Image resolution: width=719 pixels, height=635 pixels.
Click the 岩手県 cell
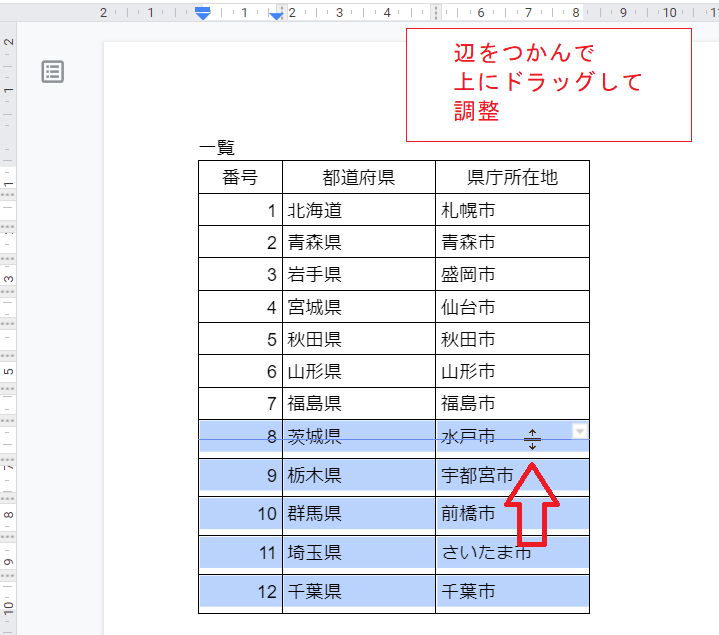(359, 274)
